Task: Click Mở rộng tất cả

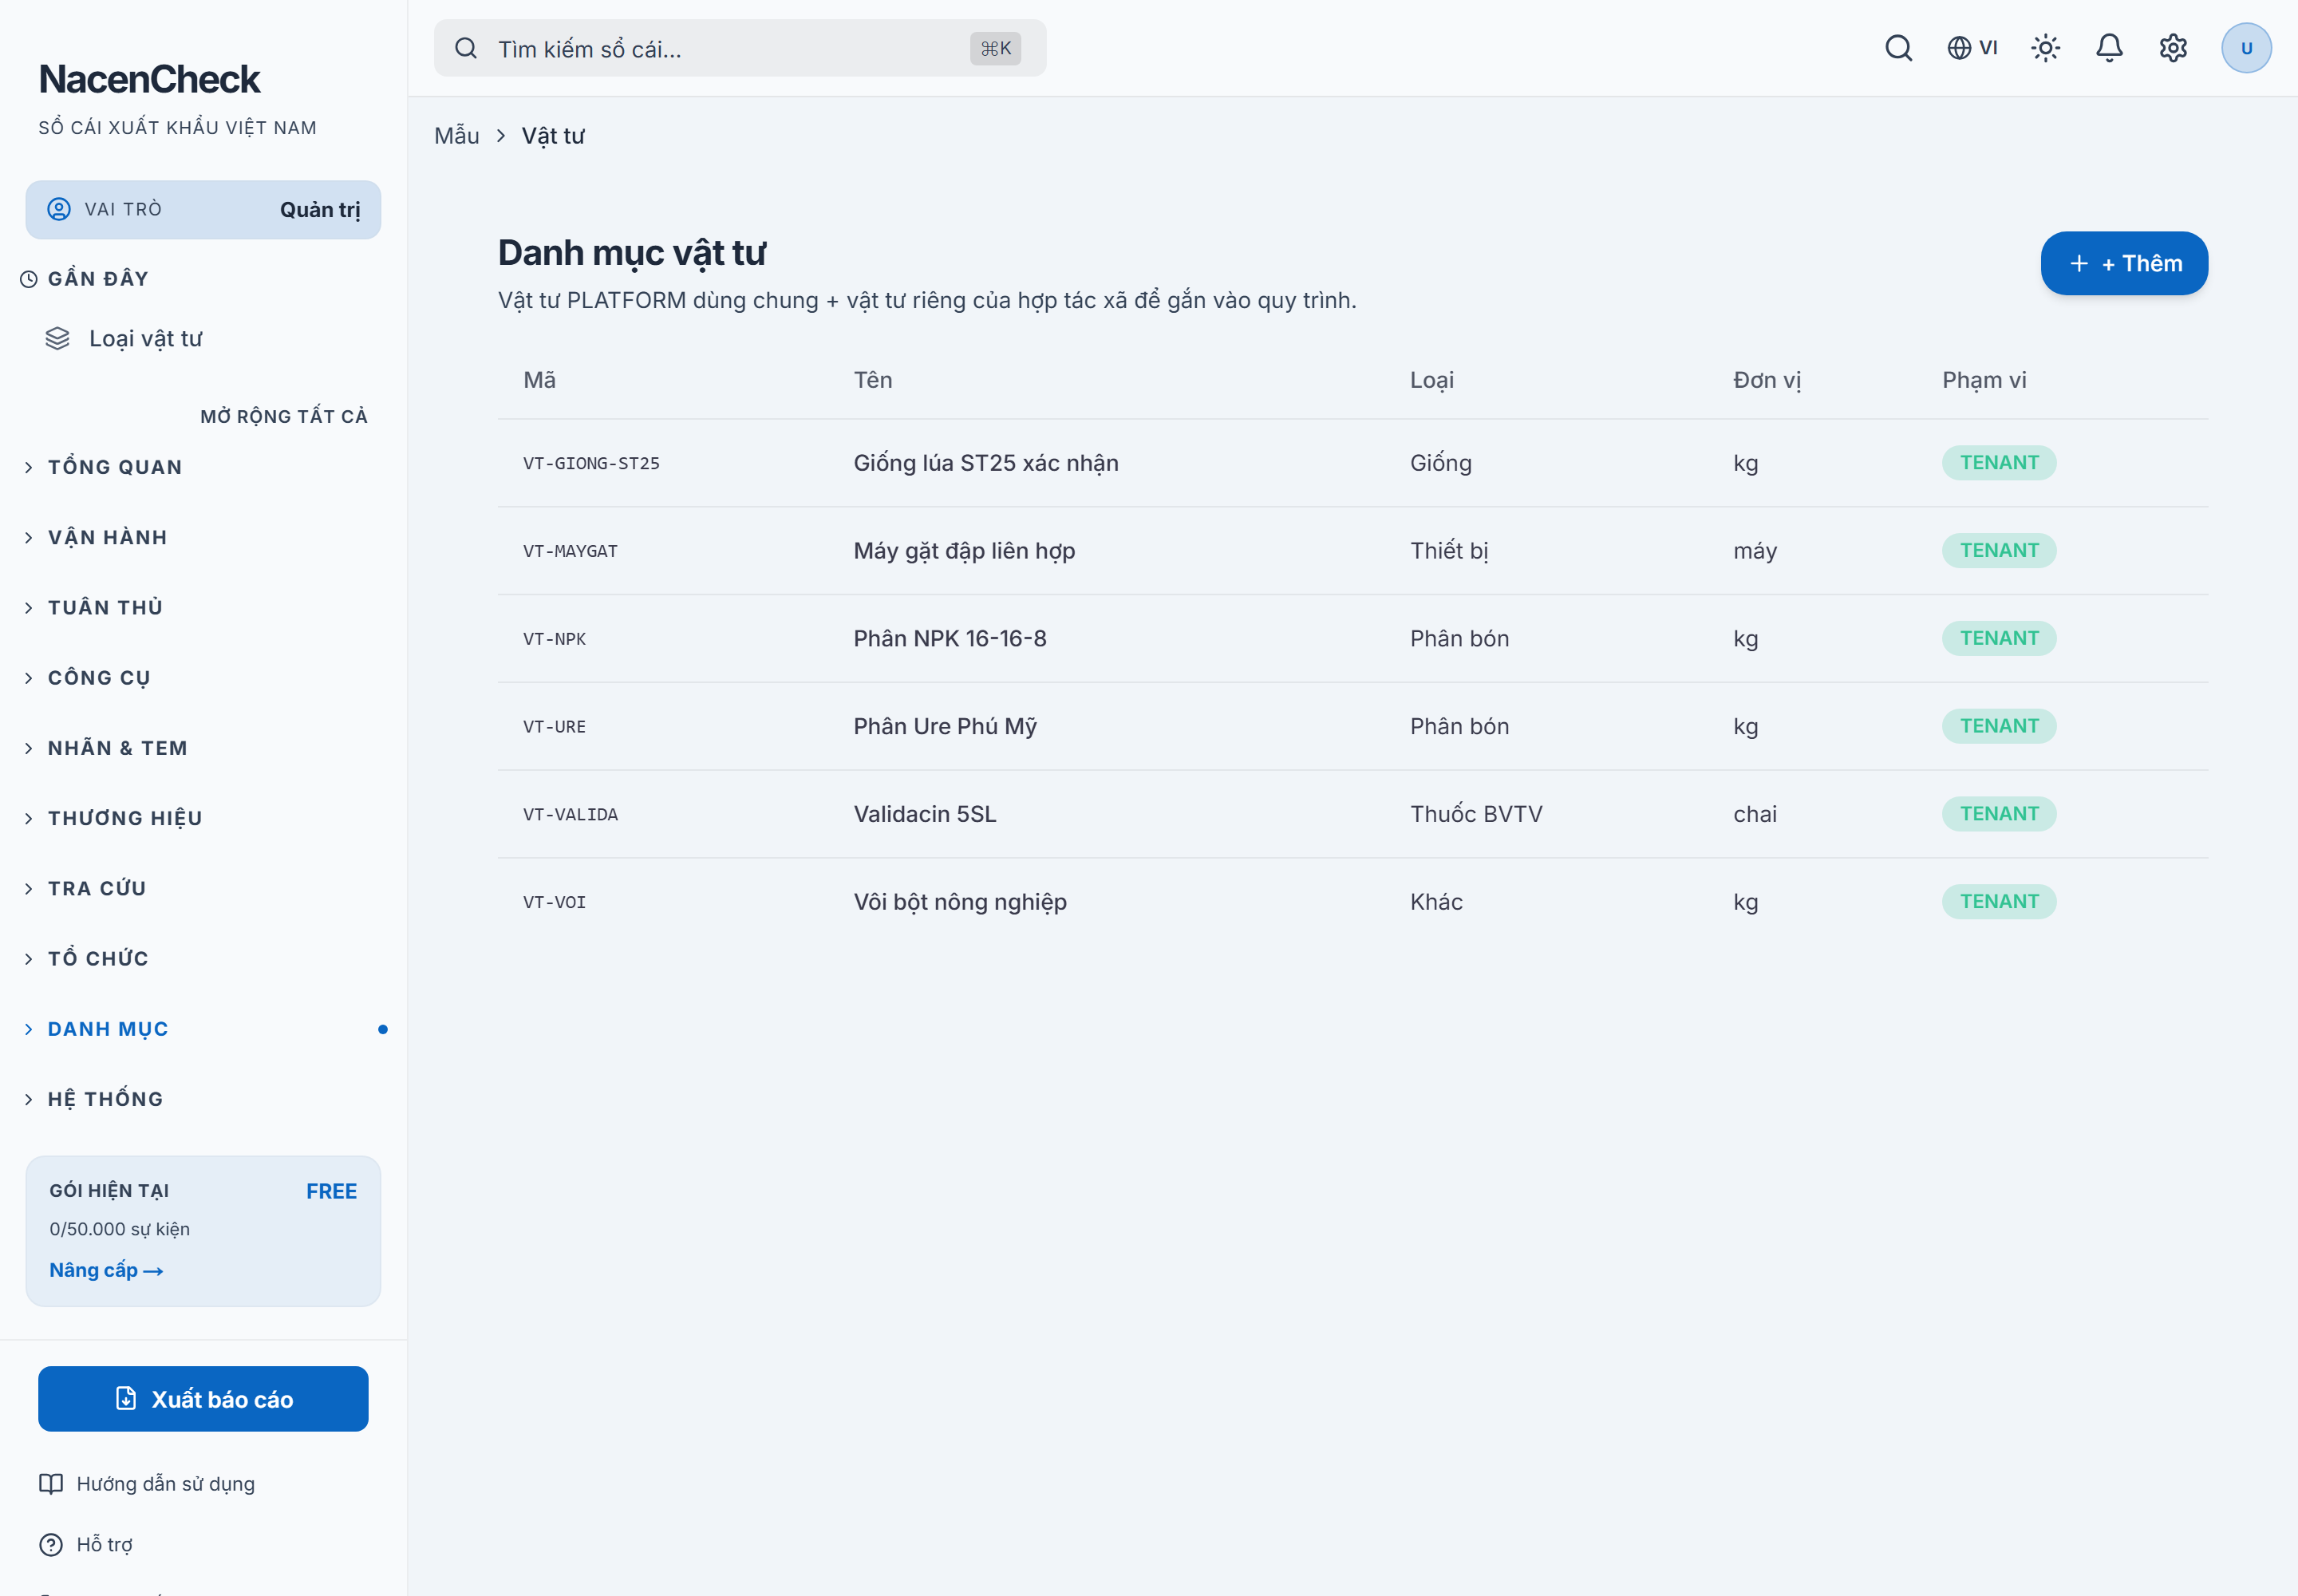Action: (x=284, y=416)
